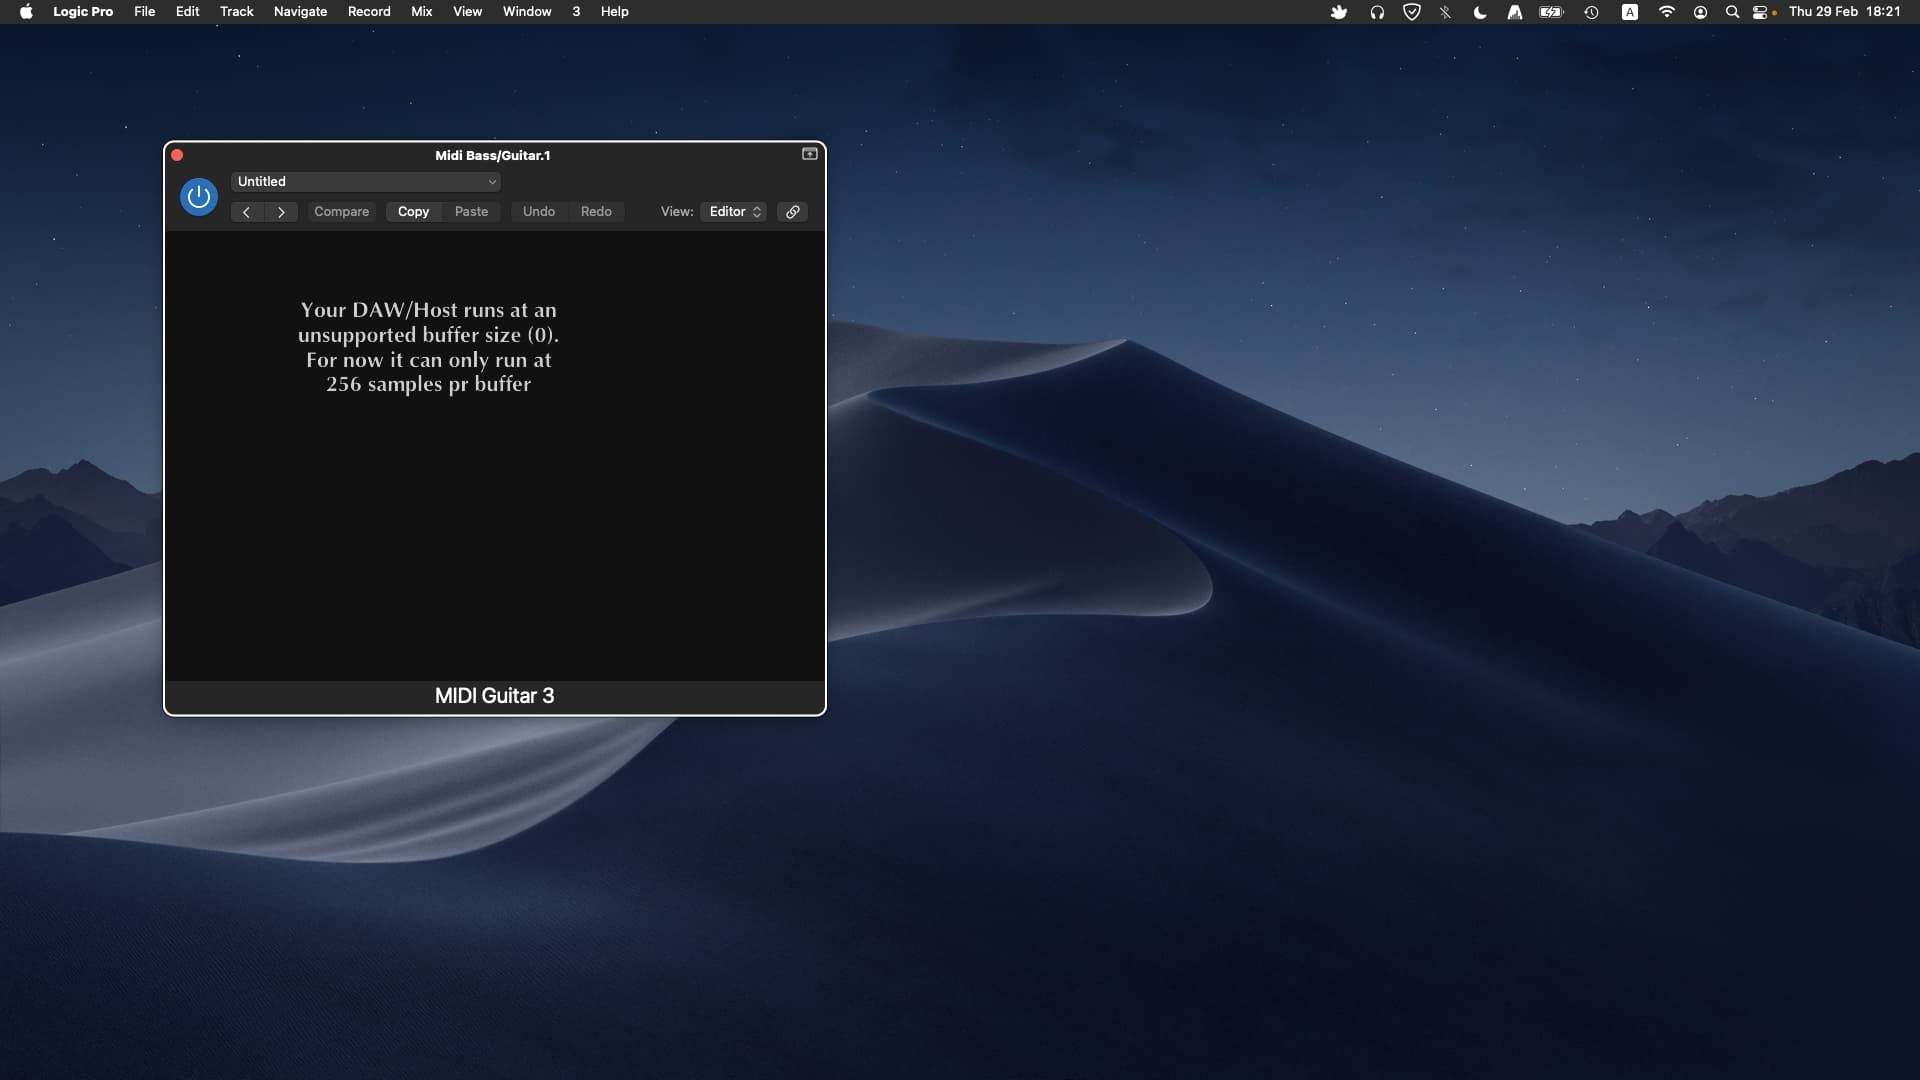
Task: Click the hand-shaped menu bar icon
Action: [1339, 12]
